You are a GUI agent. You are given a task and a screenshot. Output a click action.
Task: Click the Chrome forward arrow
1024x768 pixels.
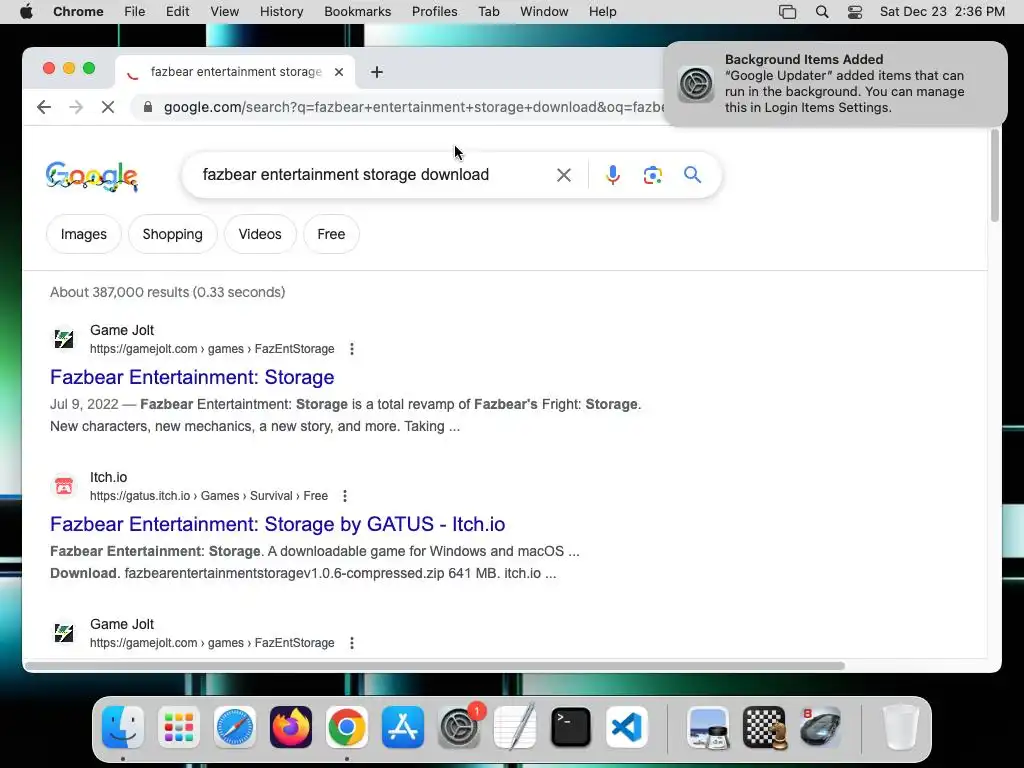pyautogui.click(x=76, y=107)
